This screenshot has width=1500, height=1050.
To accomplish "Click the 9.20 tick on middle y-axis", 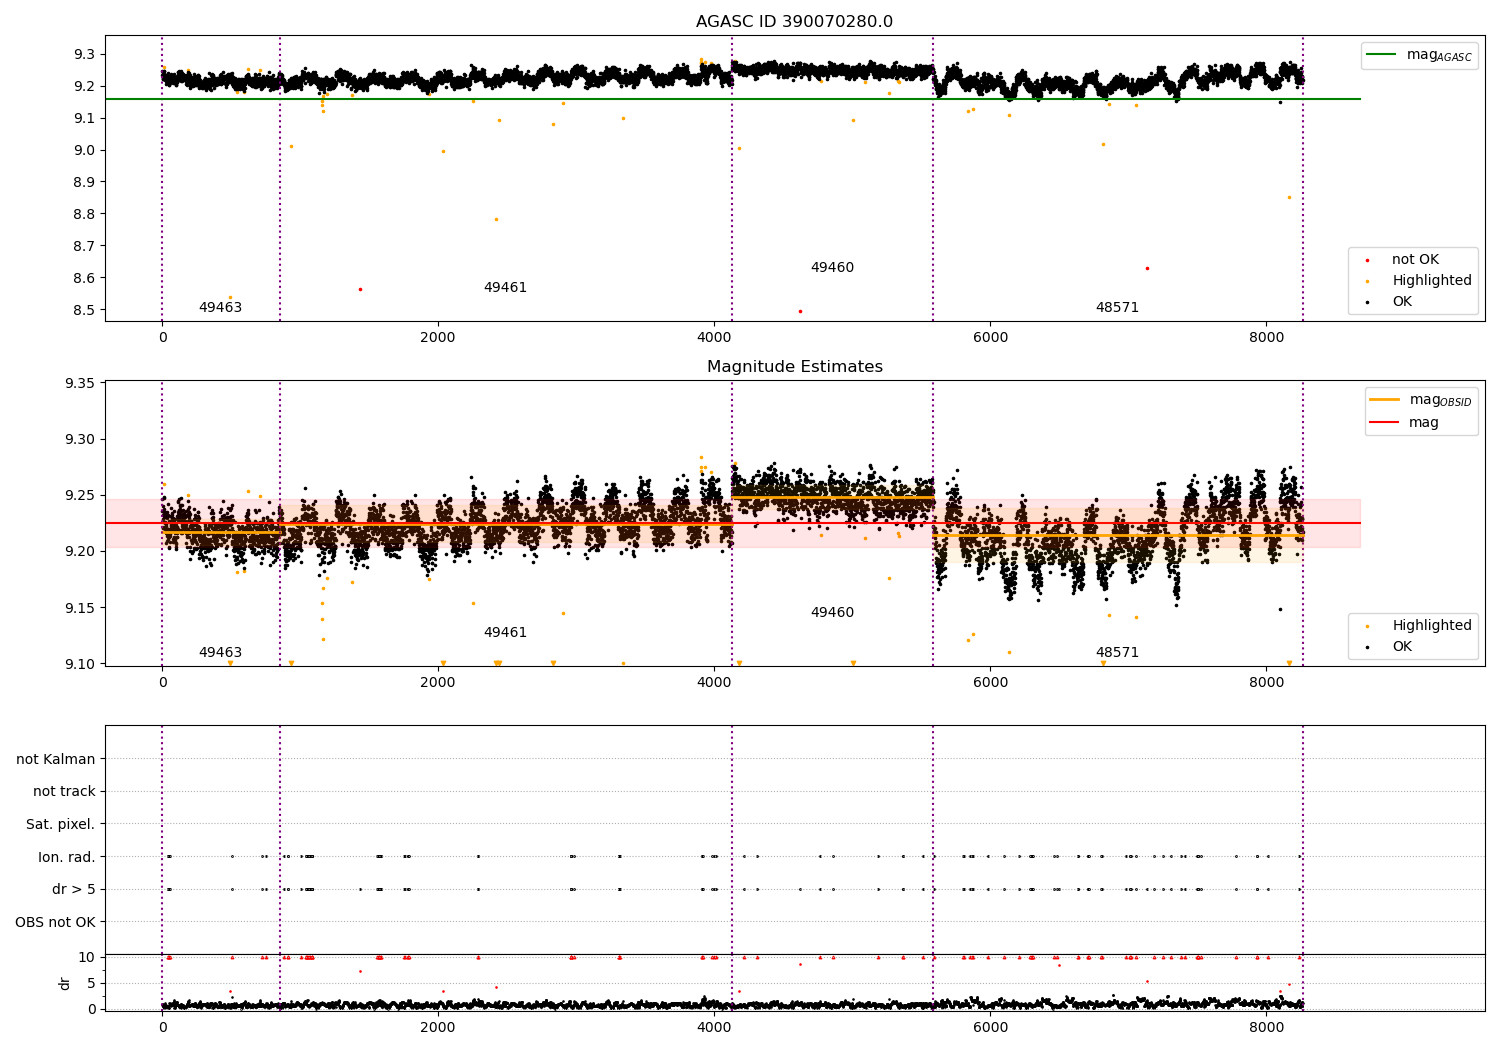I will click(80, 552).
